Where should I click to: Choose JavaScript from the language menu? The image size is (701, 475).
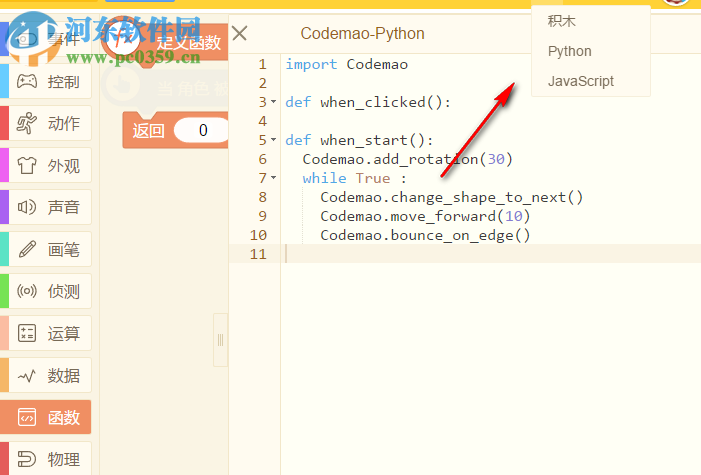(581, 81)
